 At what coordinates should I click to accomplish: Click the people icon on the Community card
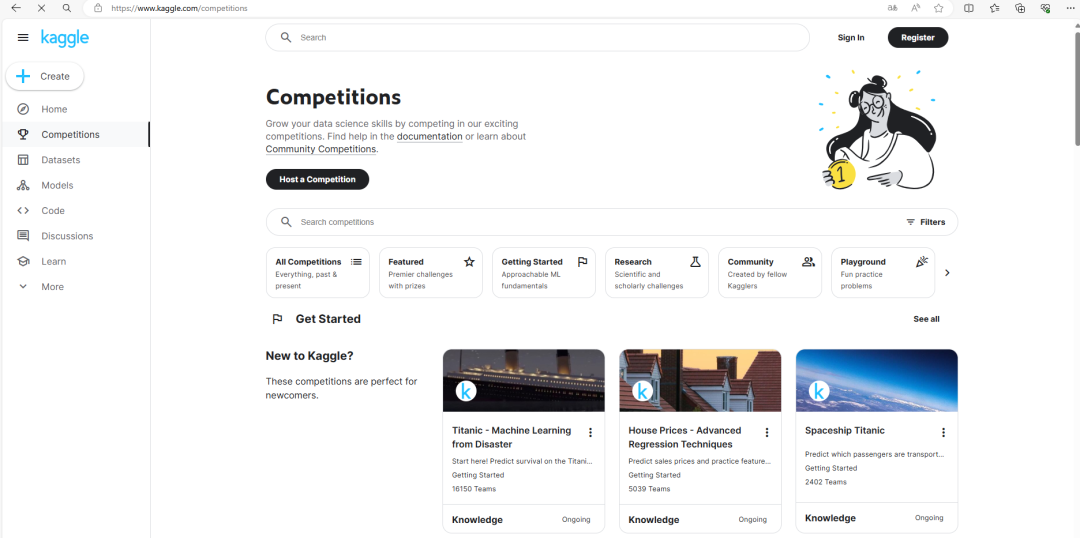coord(809,262)
